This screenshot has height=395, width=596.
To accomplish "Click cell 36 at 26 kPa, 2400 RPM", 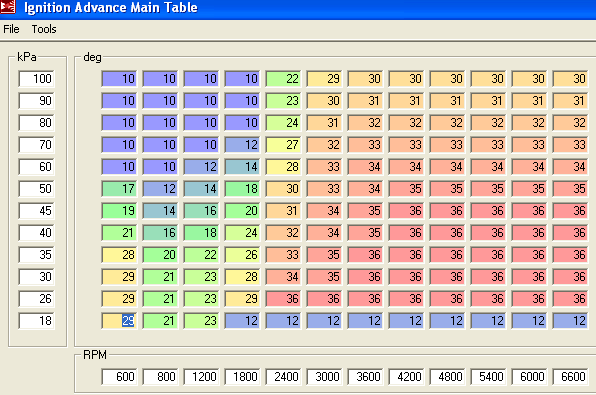I will click(283, 299).
